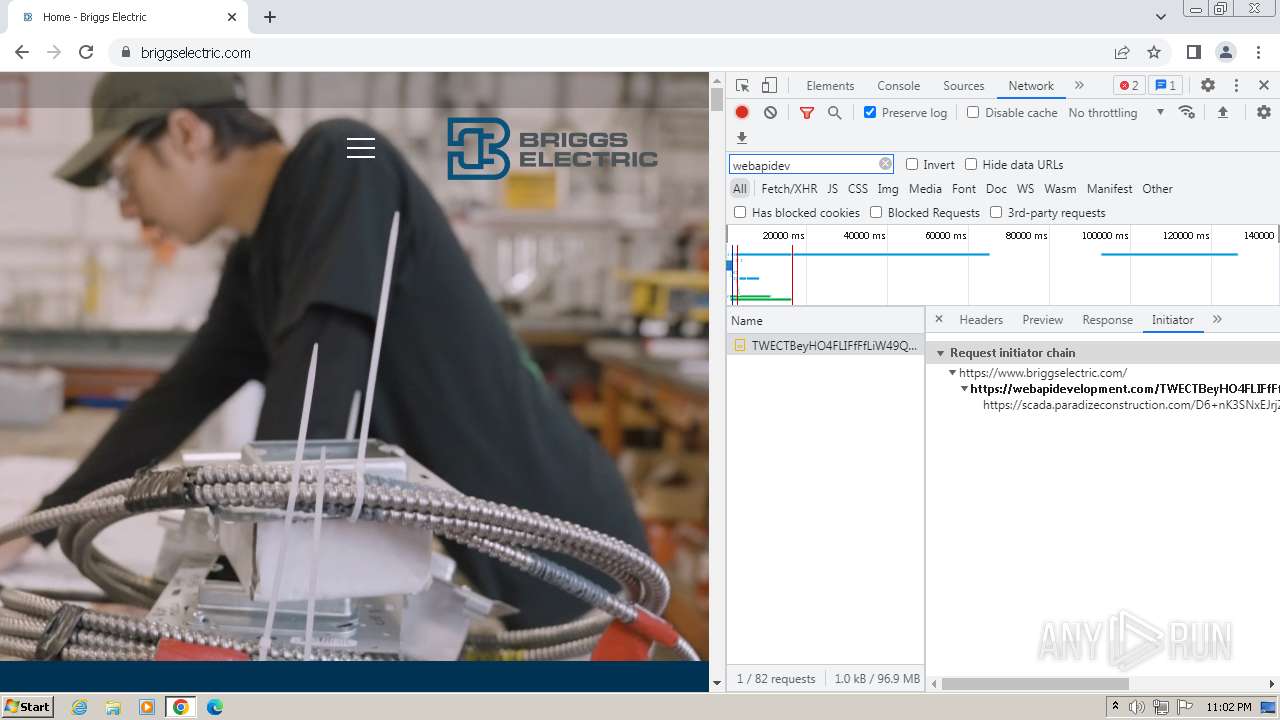Open network search with the magnifier icon
This screenshot has width=1280, height=720.
pos(834,113)
